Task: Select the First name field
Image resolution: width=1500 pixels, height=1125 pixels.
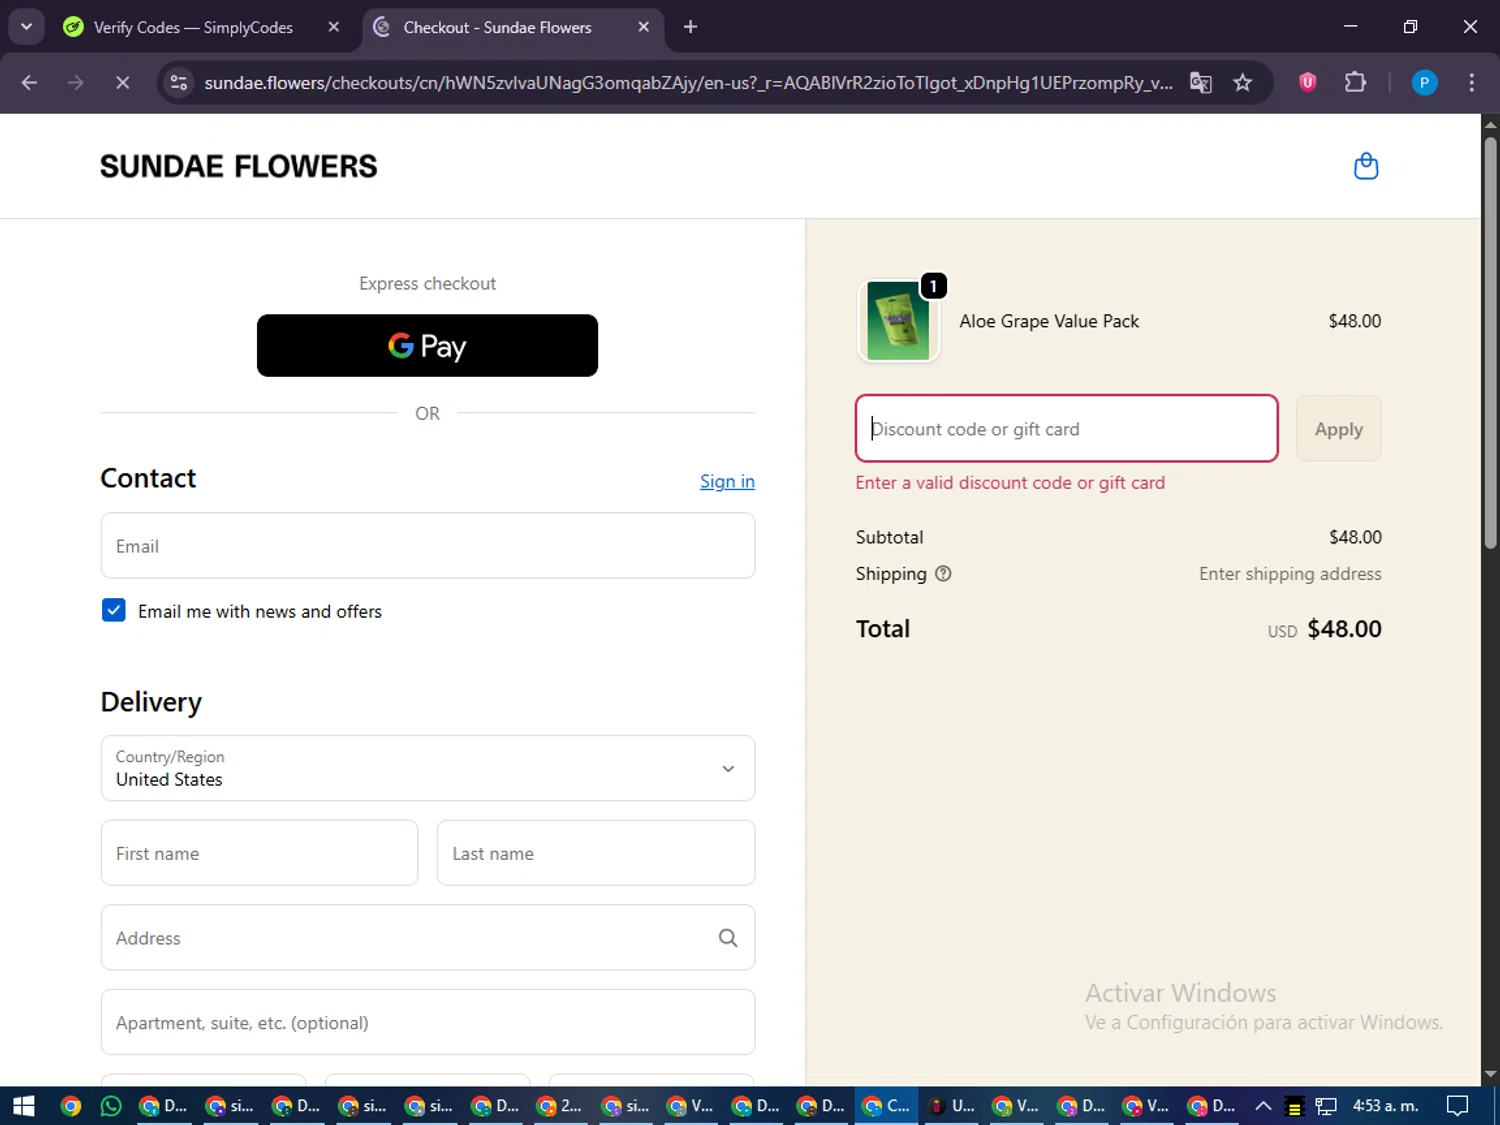Action: pos(259,853)
